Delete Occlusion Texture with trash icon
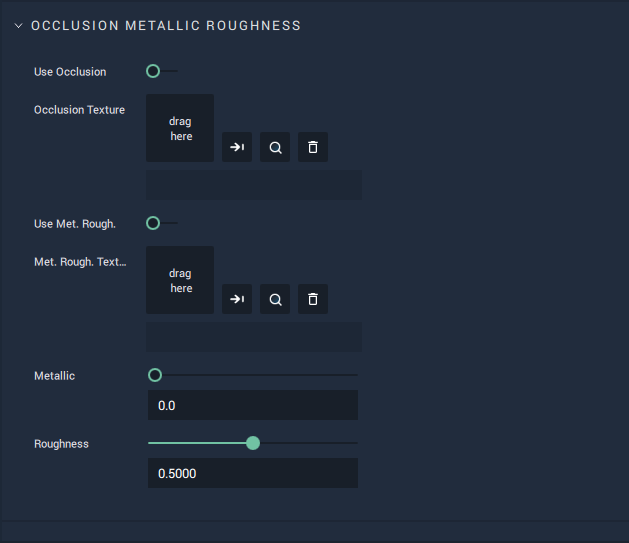629x543 pixels. 313,147
